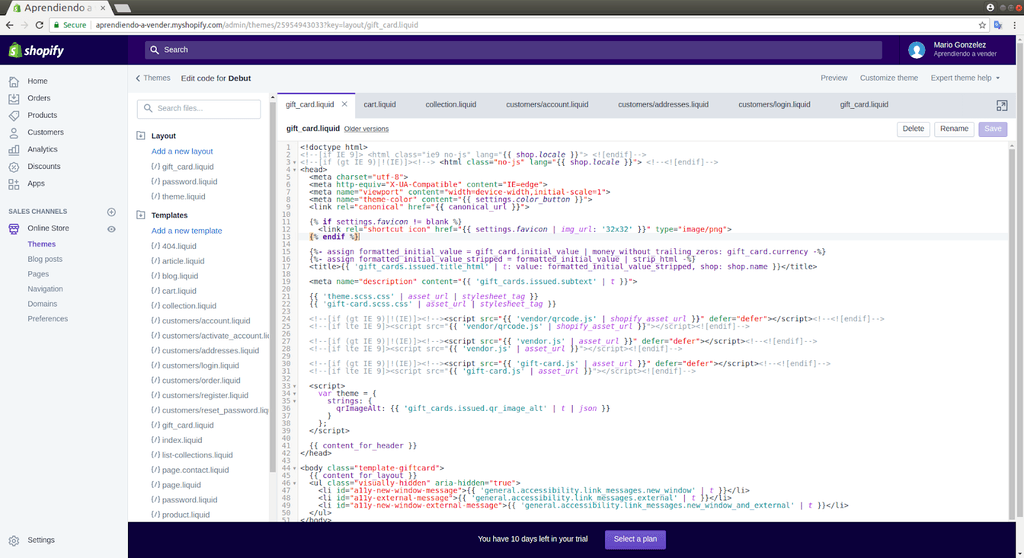This screenshot has height=558, width=1024.
Task: Go to Blog posts menu
Action: 45,259
